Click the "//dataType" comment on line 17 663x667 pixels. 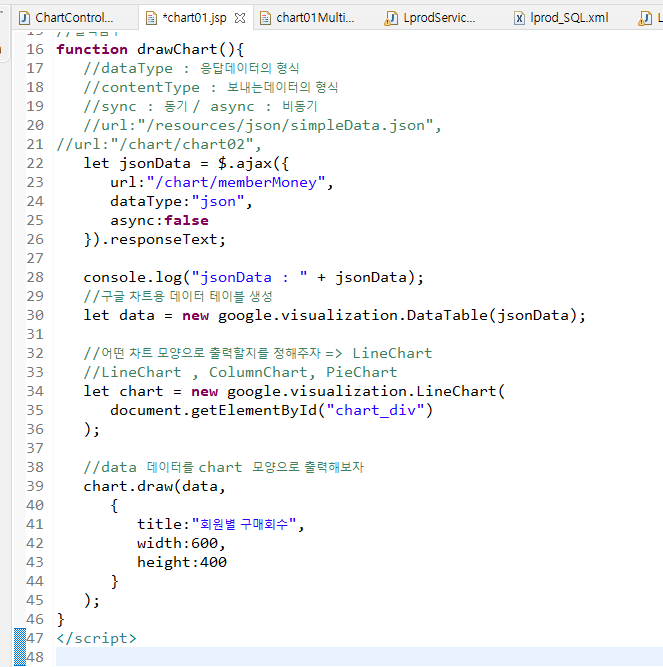[x=128, y=68]
